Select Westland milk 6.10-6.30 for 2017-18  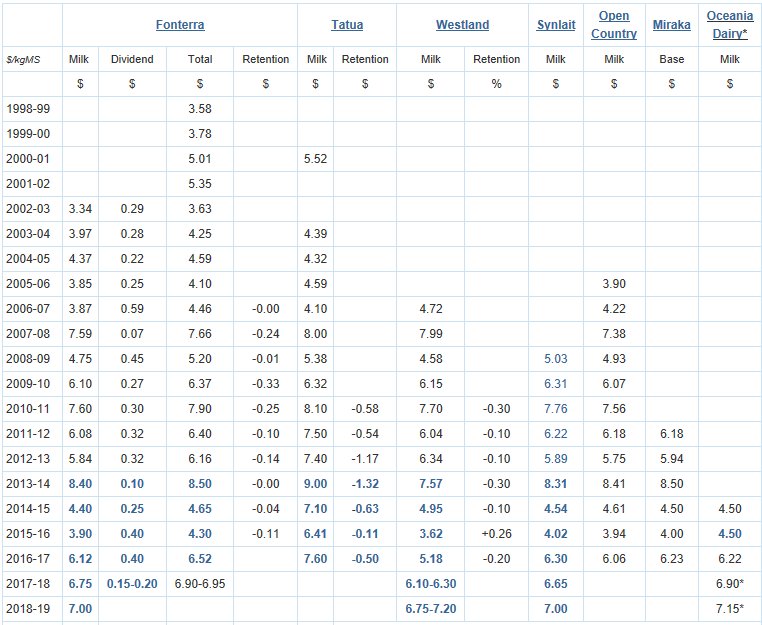[x=431, y=584]
